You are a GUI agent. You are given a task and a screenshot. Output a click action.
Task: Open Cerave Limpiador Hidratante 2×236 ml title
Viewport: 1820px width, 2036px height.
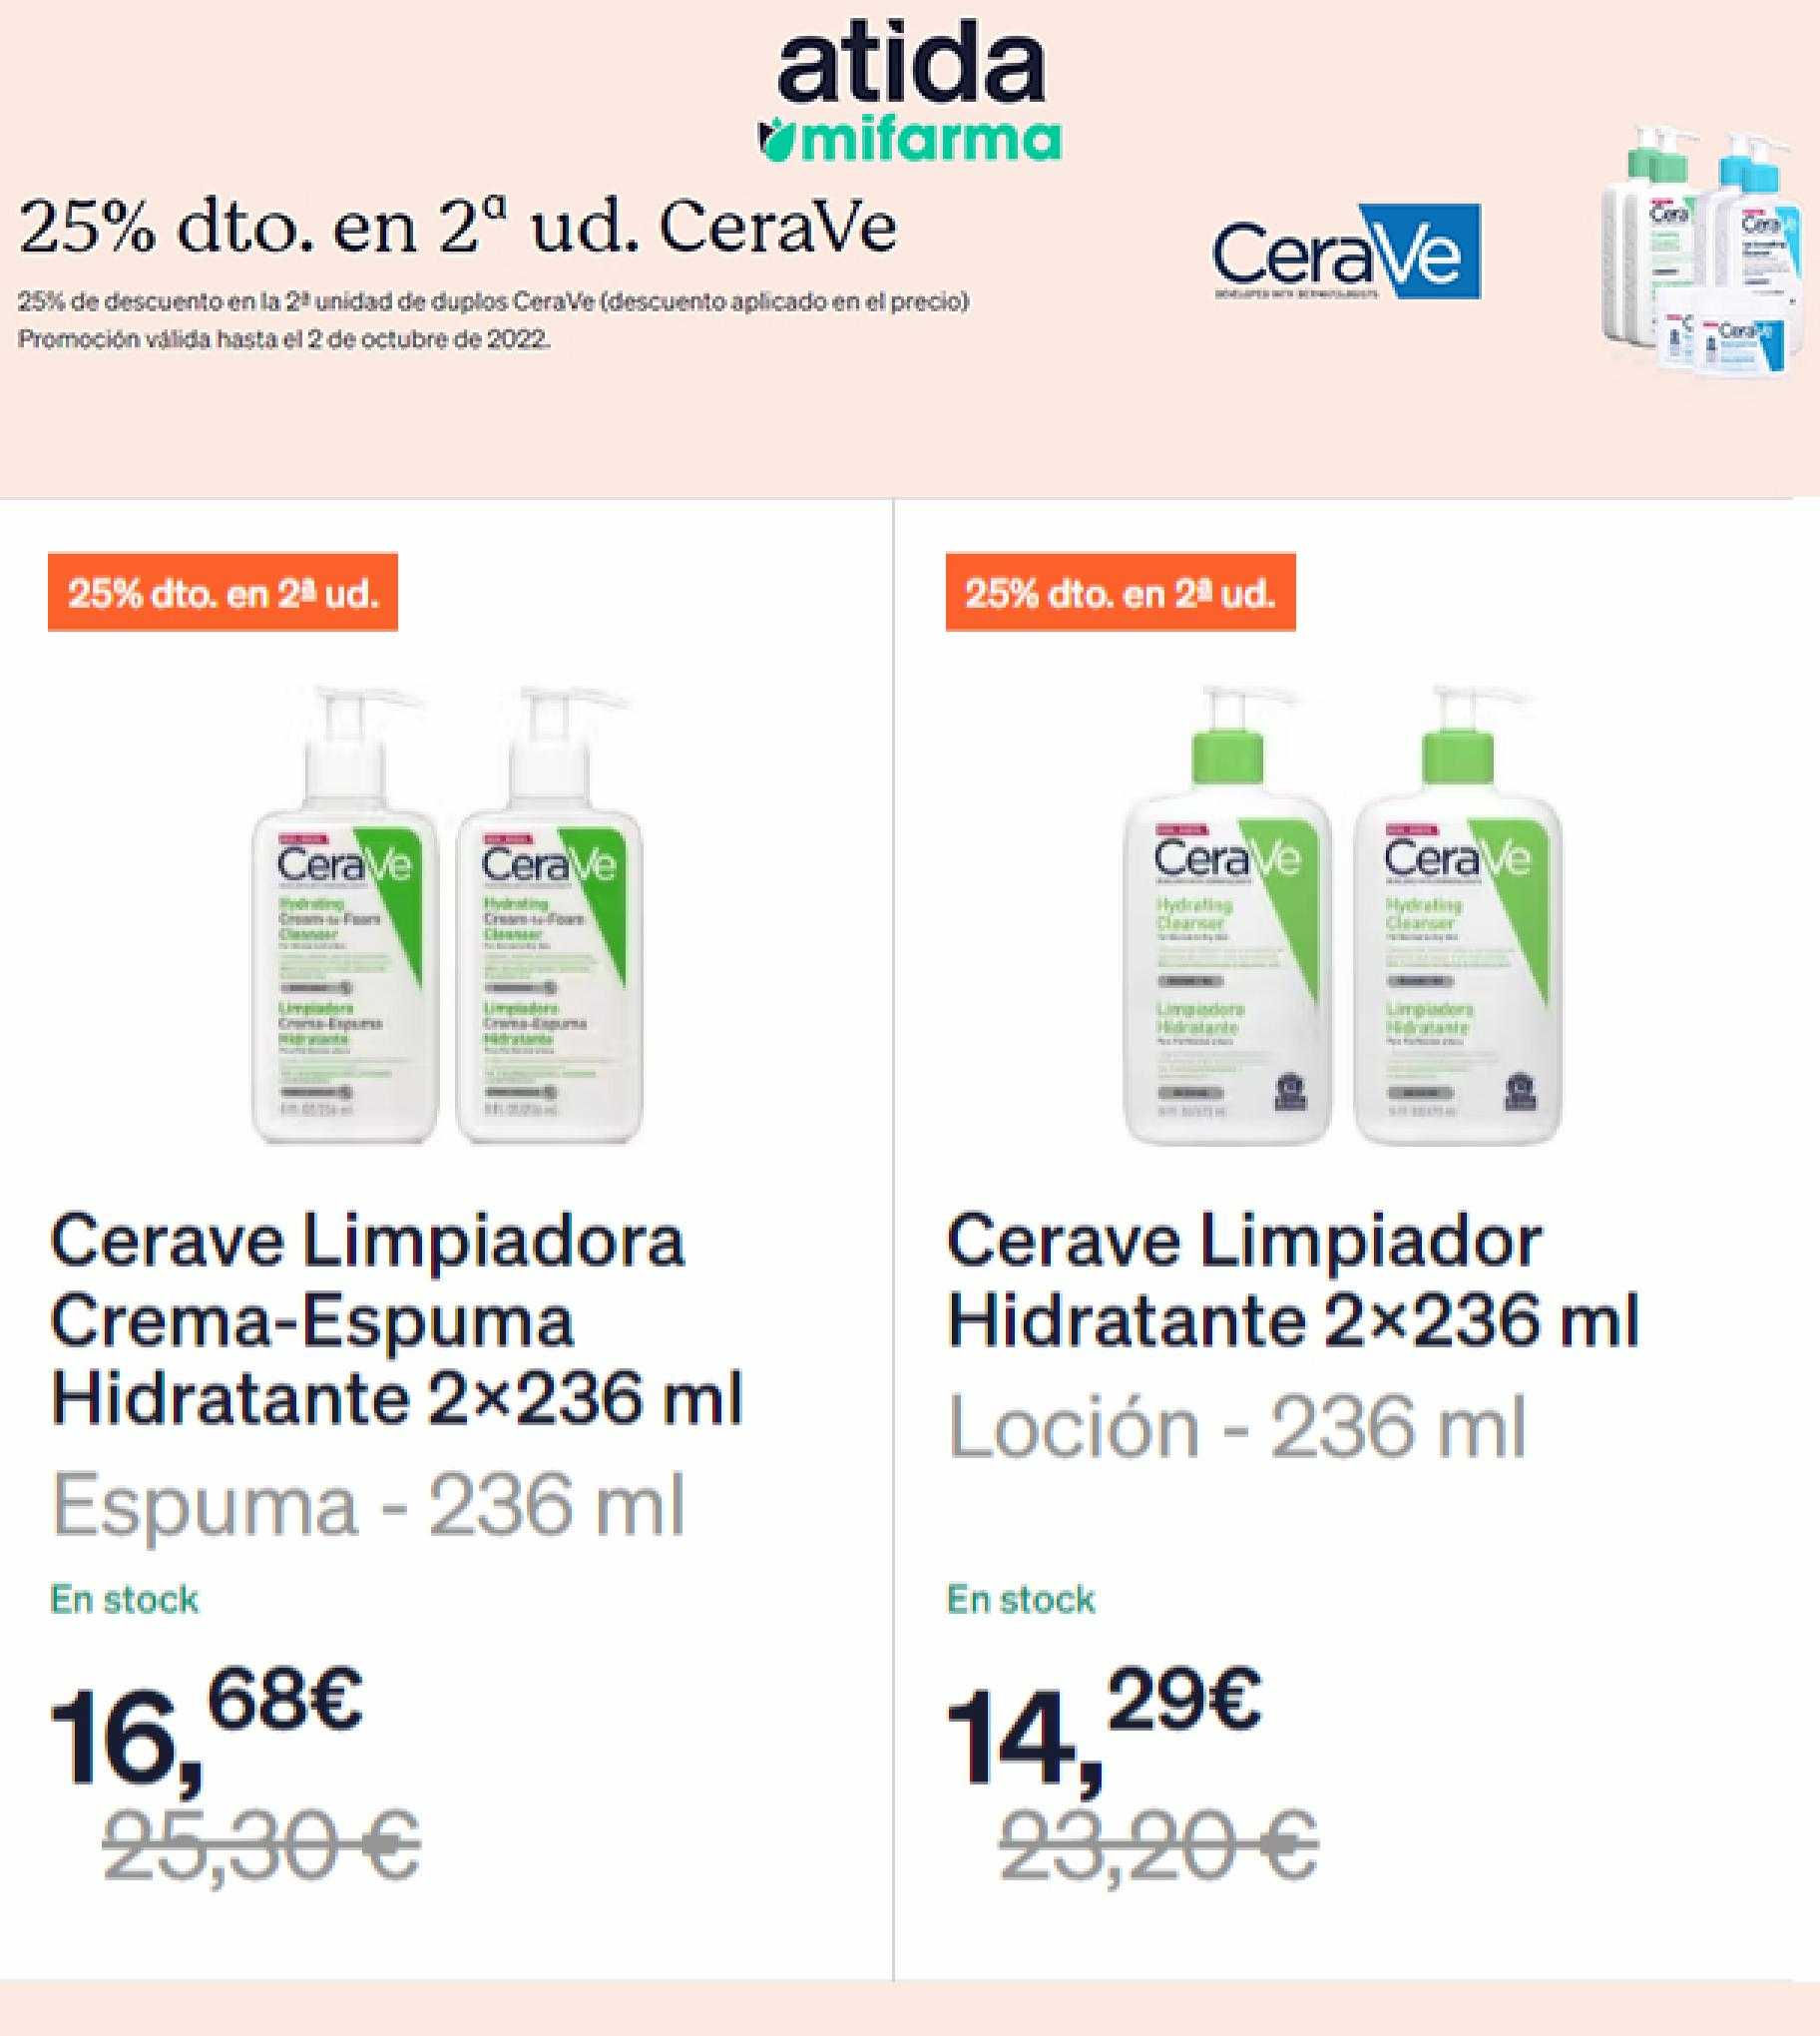1293,1281
